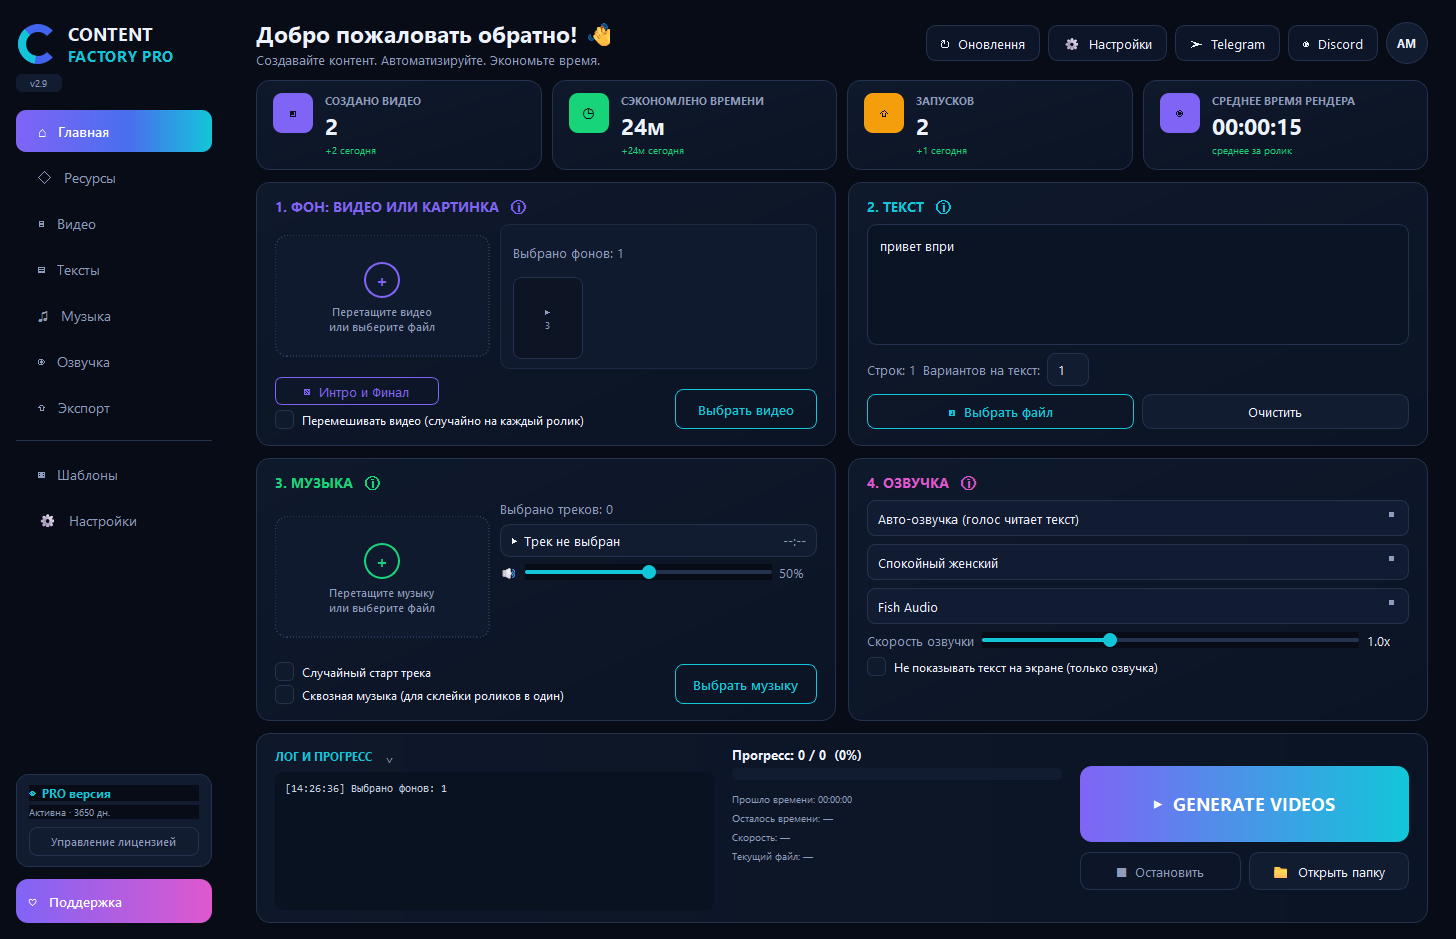The height and width of the screenshot is (939, 1456).
Task: Open Видео section in the sidebar
Action: tap(114, 224)
